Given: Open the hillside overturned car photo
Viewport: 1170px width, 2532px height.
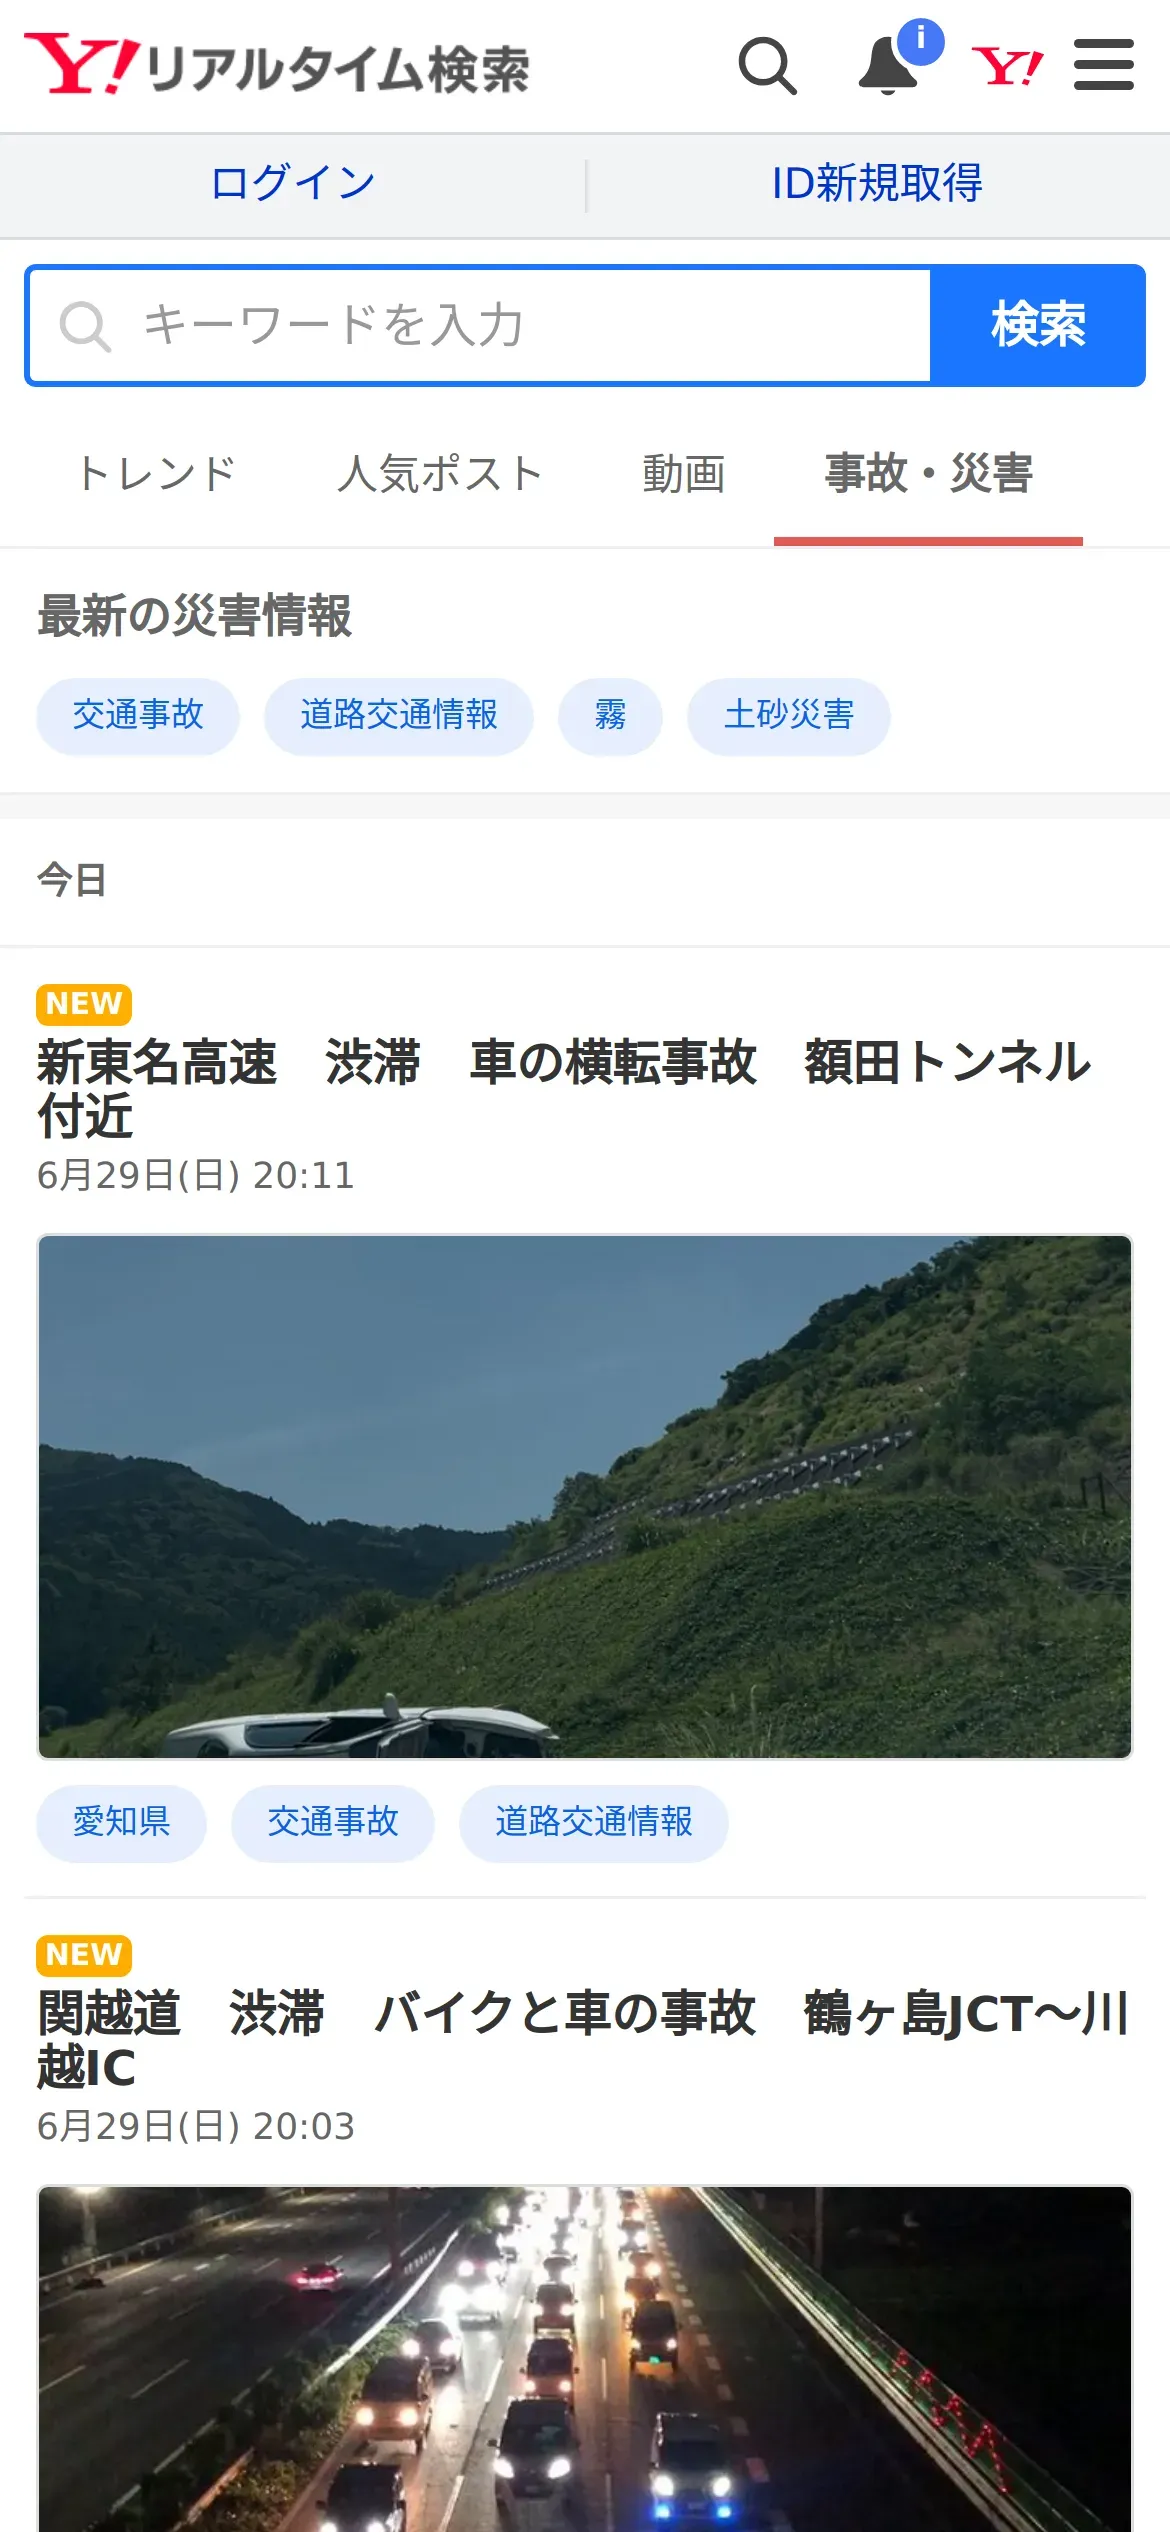Looking at the screenshot, I should [585, 1497].
